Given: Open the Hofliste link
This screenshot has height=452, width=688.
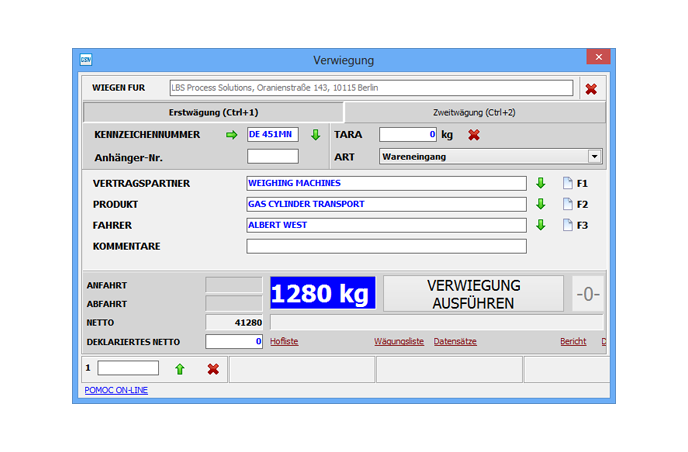Looking at the screenshot, I should point(284,342).
